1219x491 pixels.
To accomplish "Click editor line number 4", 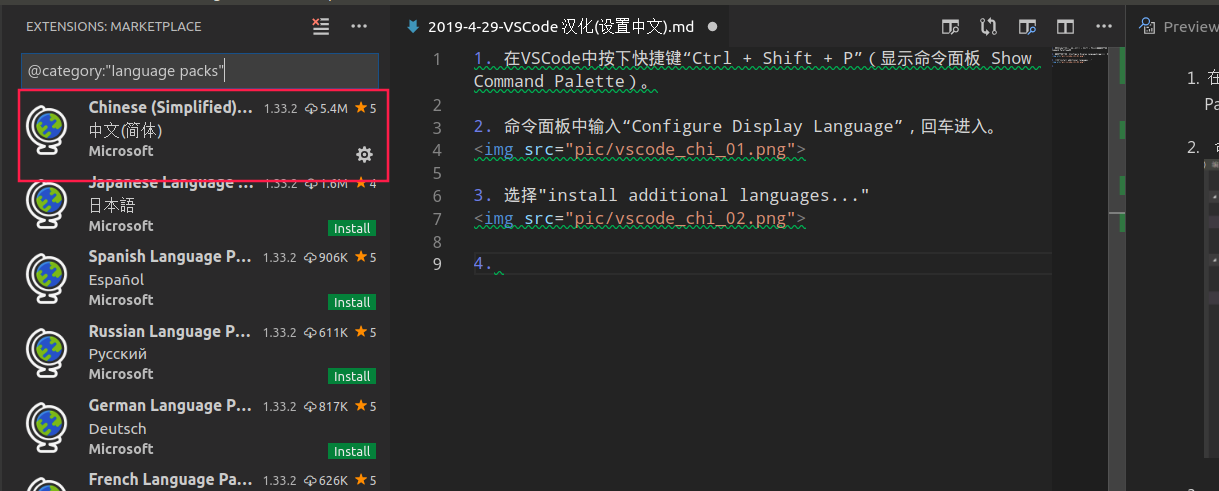I will [436, 150].
